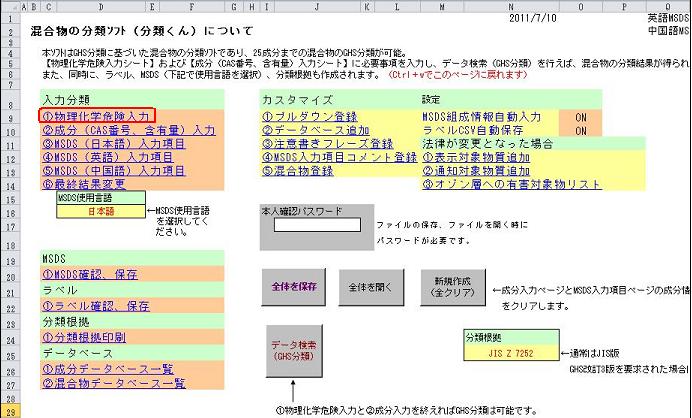Viewport: 692px width, 418px height.
Task: Click the 全体を開く button
Action: coord(371,287)
